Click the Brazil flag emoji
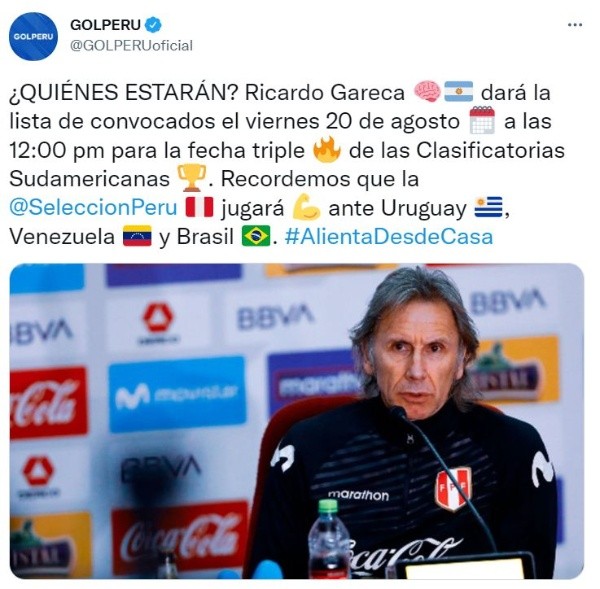600x589 pixels. click(x=256, y=236)
